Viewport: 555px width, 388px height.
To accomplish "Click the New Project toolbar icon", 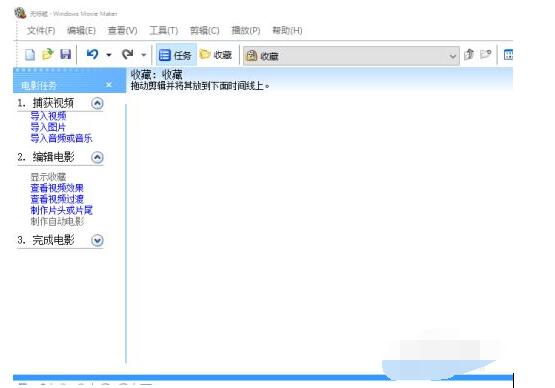I will coord(30,55).
